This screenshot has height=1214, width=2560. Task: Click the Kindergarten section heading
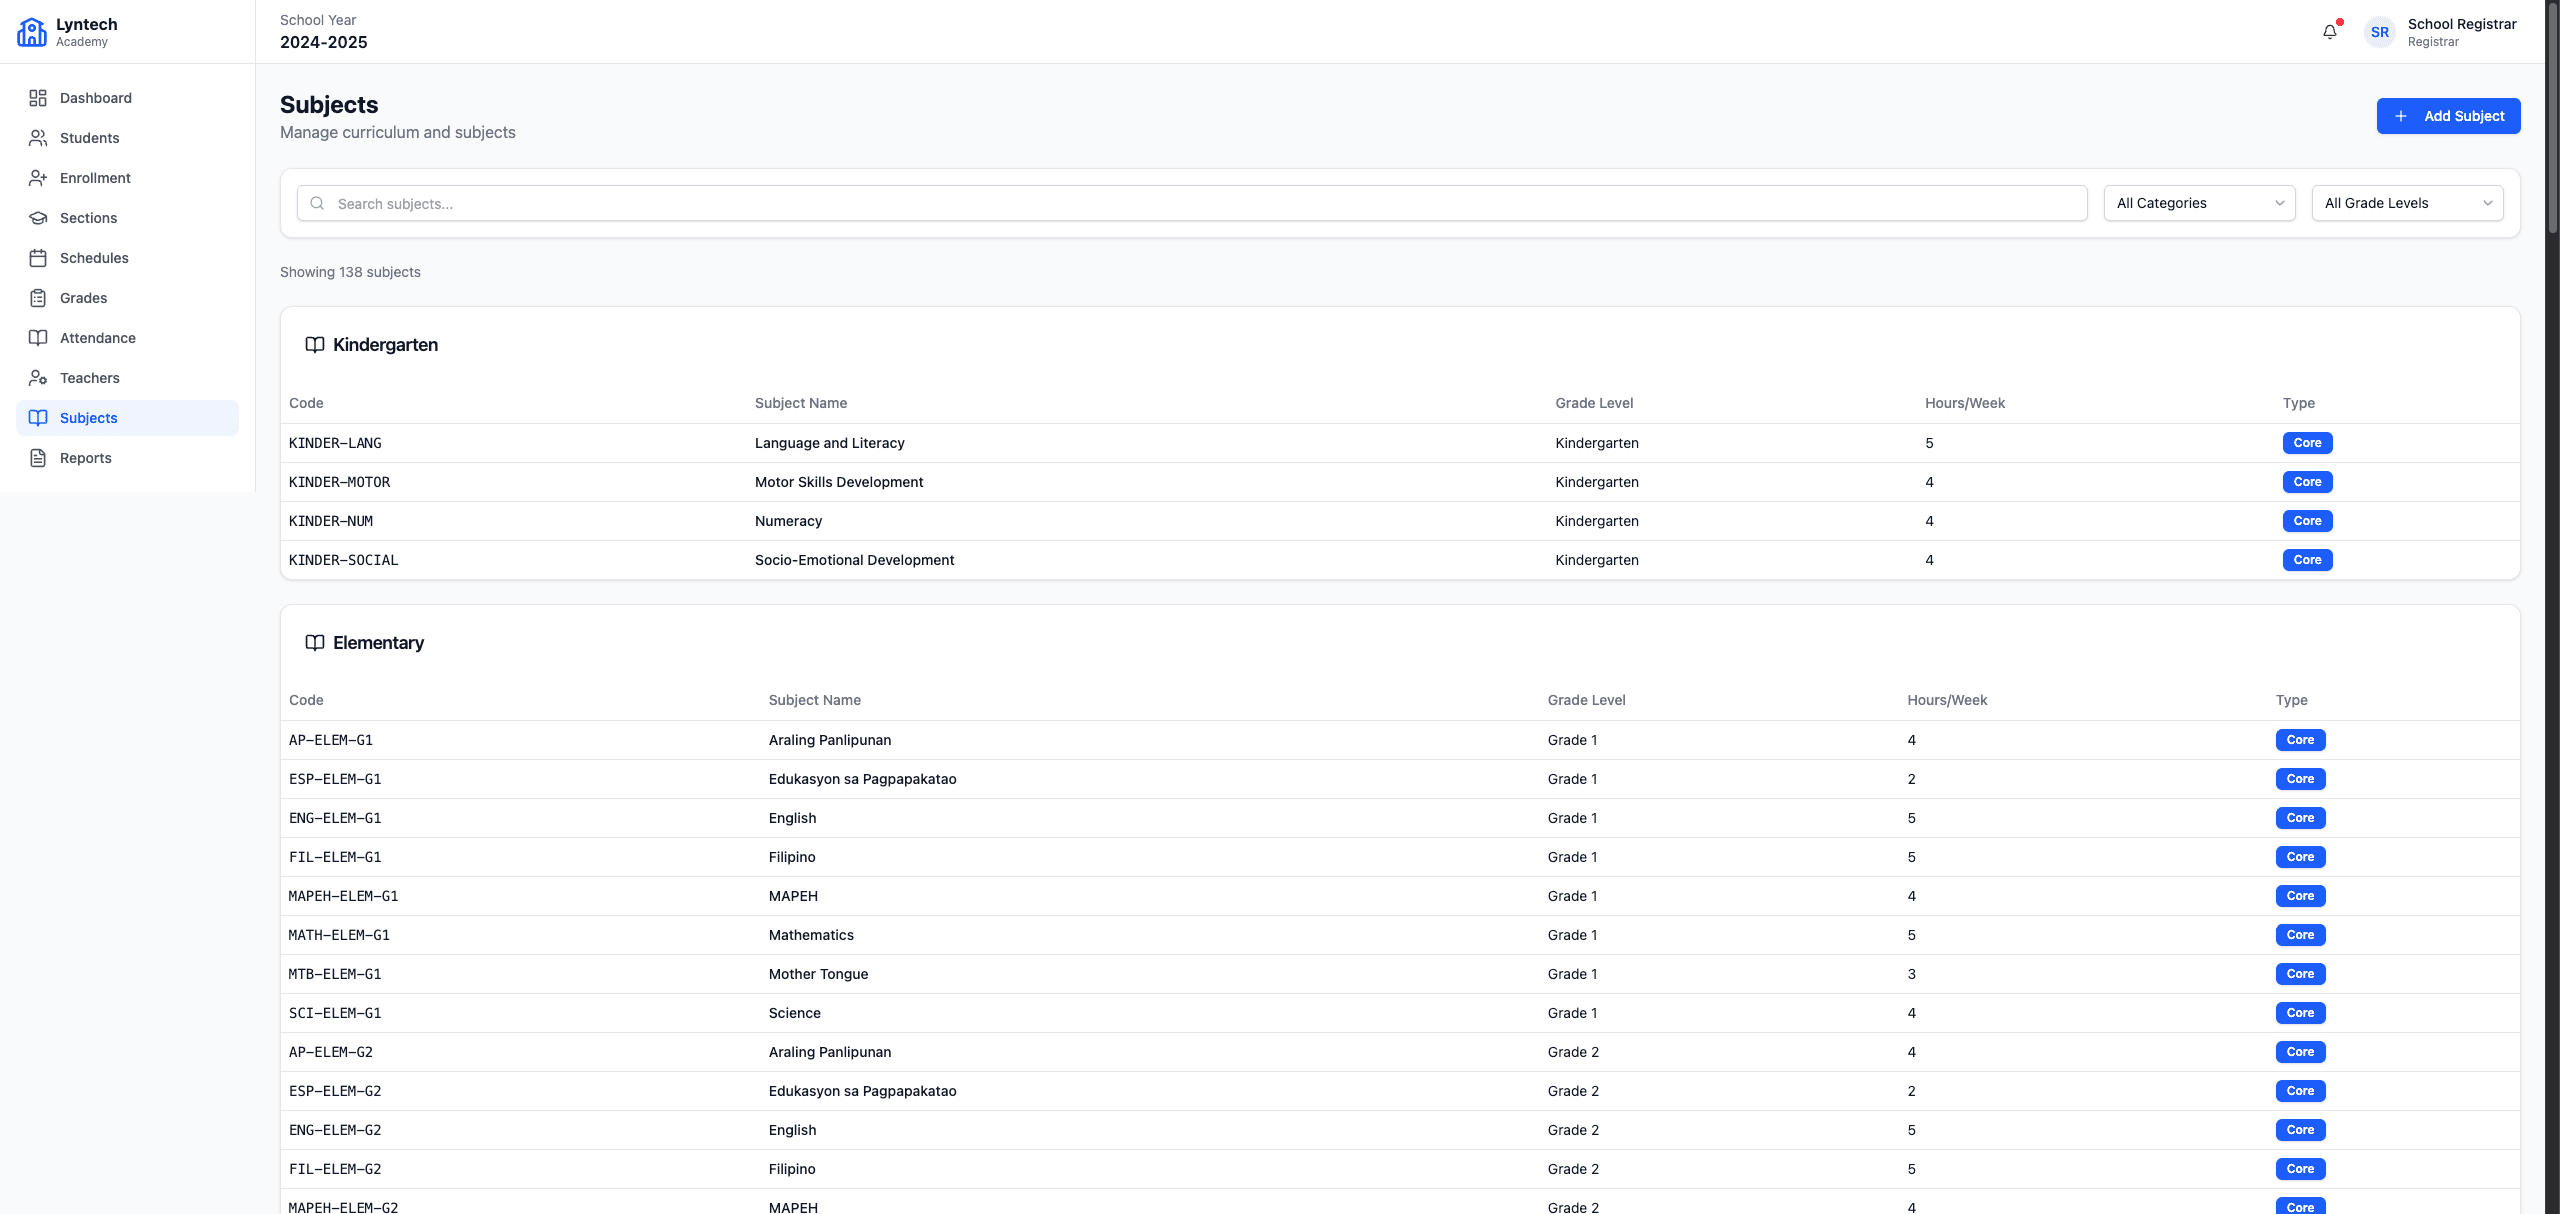385,345
